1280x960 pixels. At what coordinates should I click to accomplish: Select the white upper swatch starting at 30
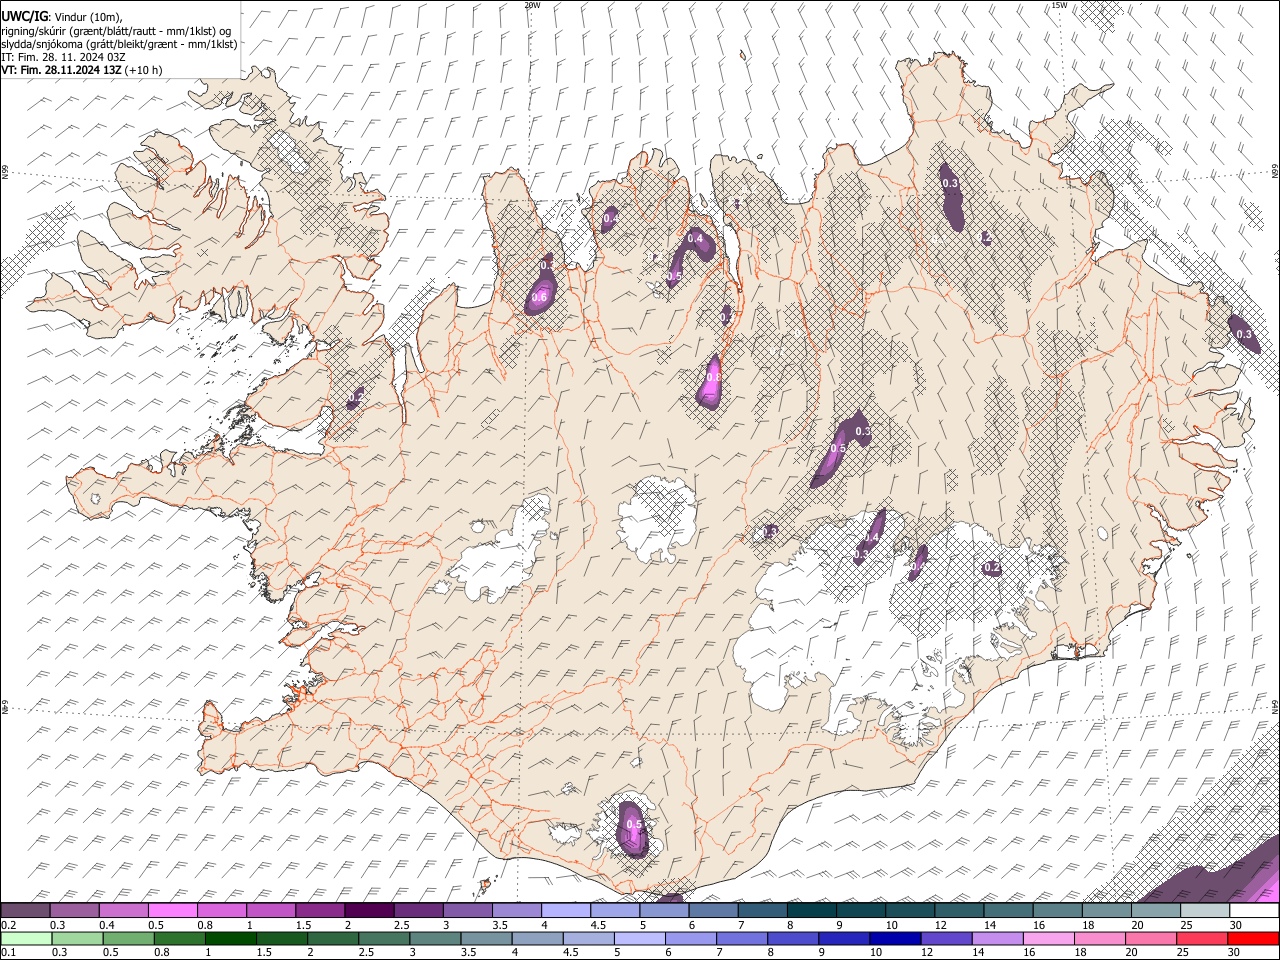click(x=1254, y=911)
